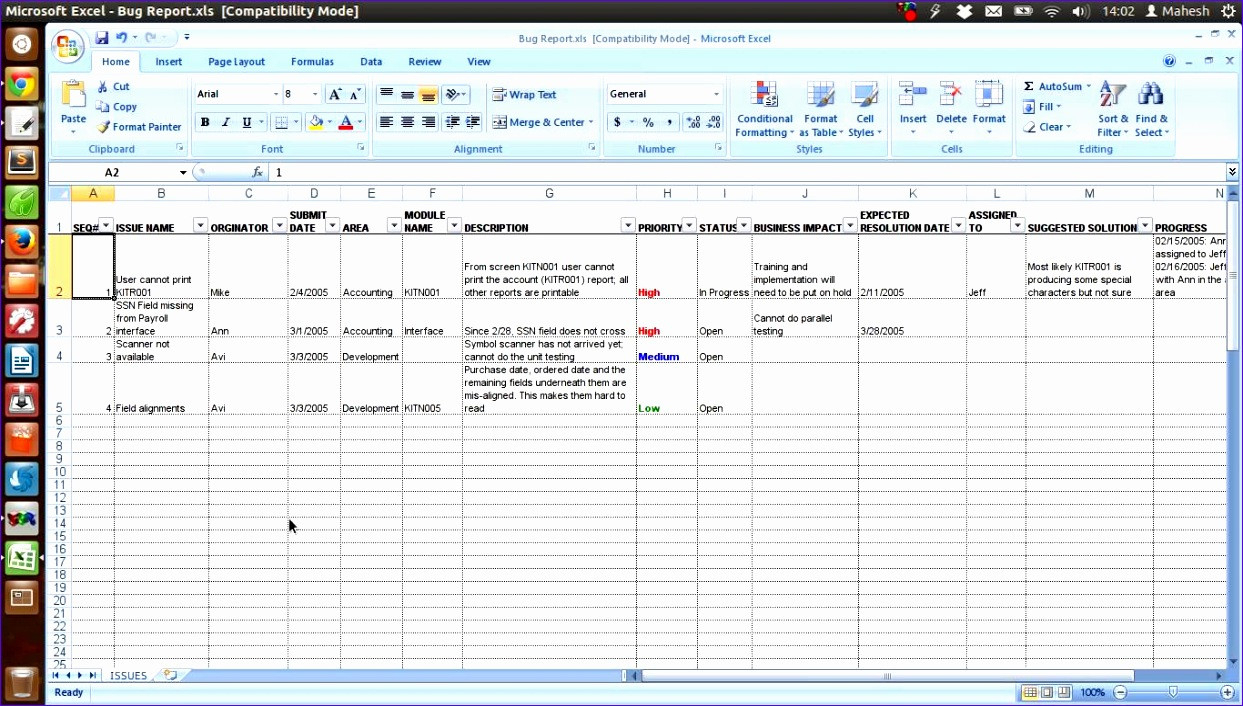The height and width of the screenshot is (706, 1243).
Task: Click the Paste icon in Clipboard group
Action: 73,96
